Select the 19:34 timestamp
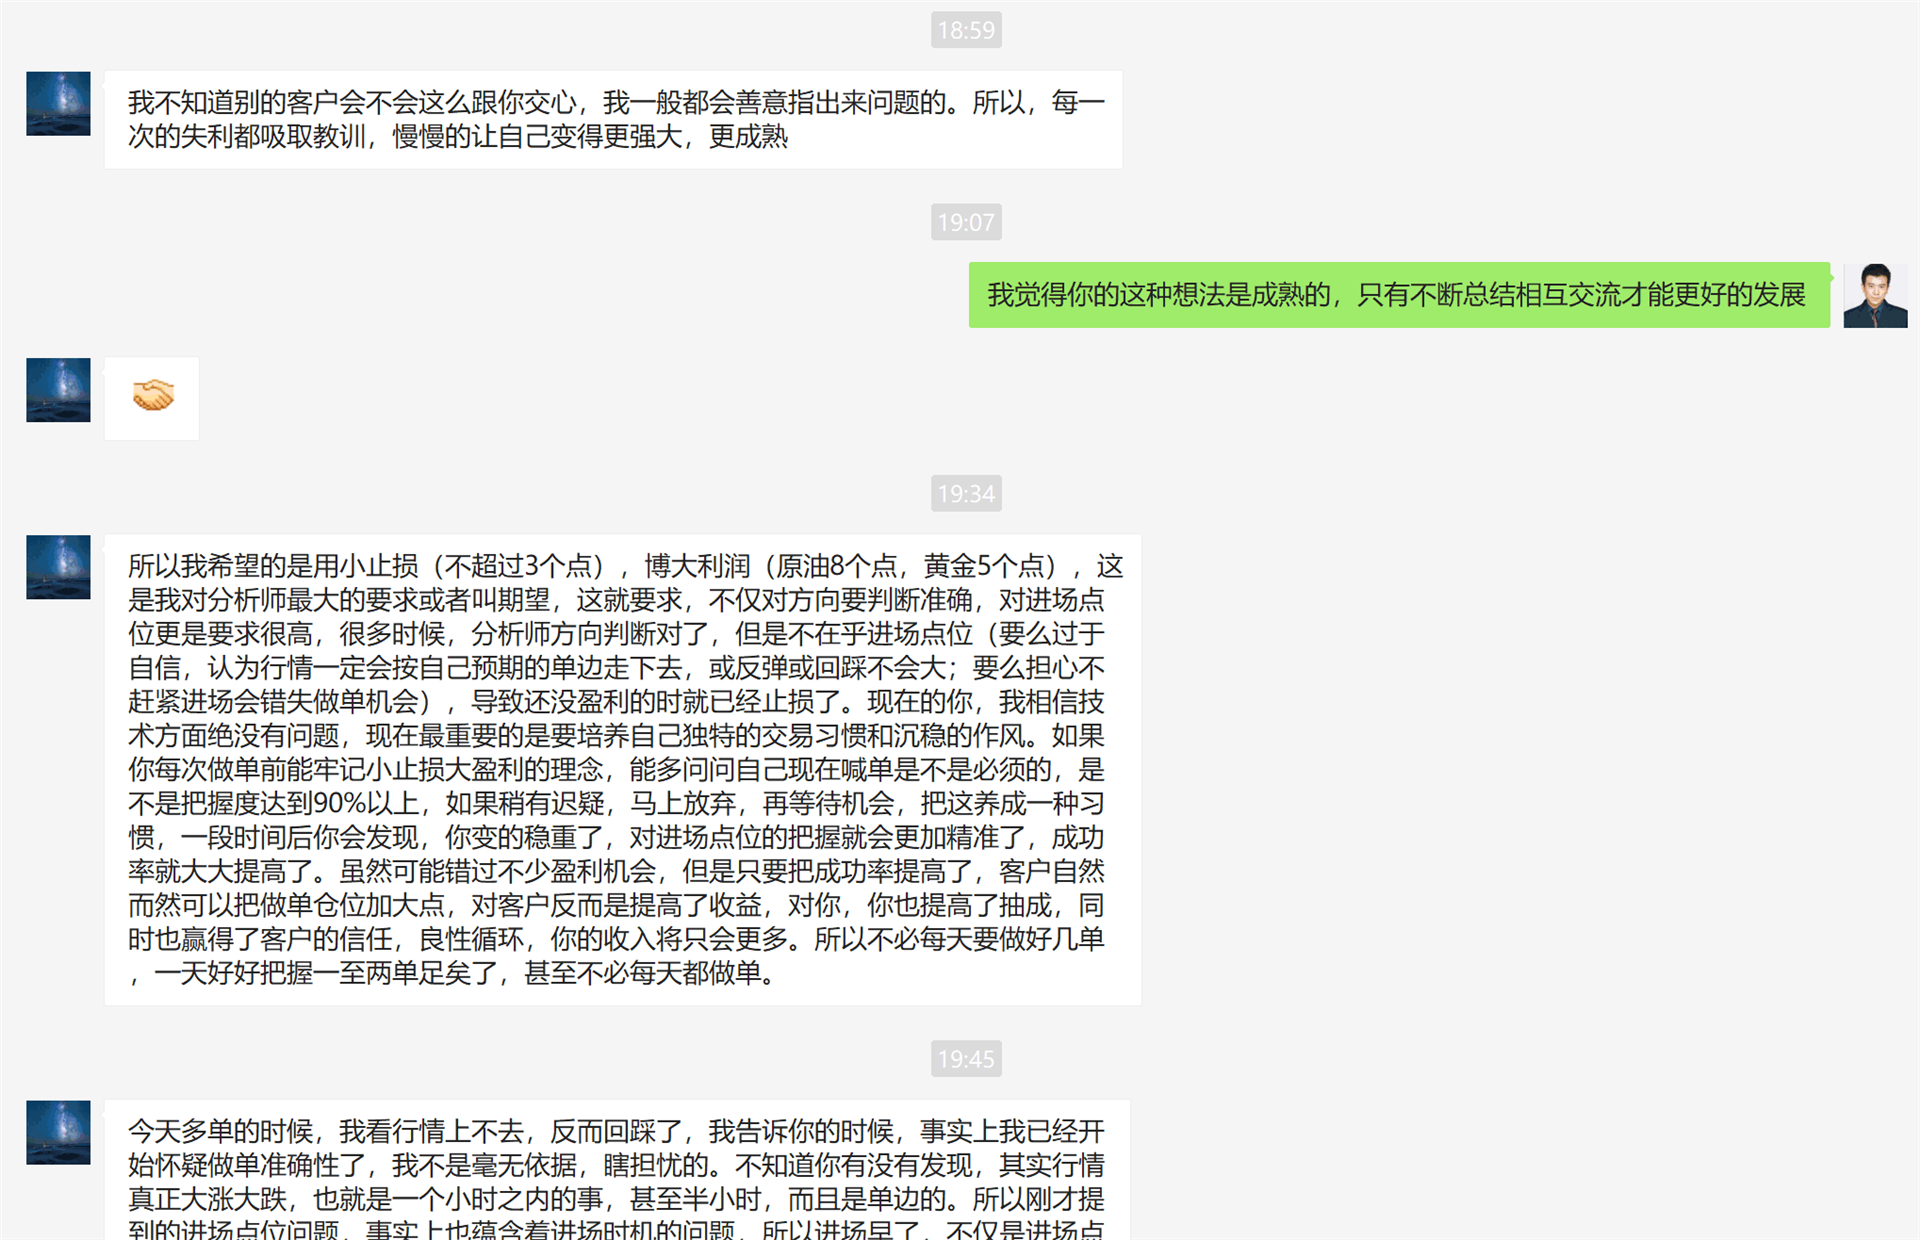Viewport: 1920px width, 1240px height. (966, 493)
